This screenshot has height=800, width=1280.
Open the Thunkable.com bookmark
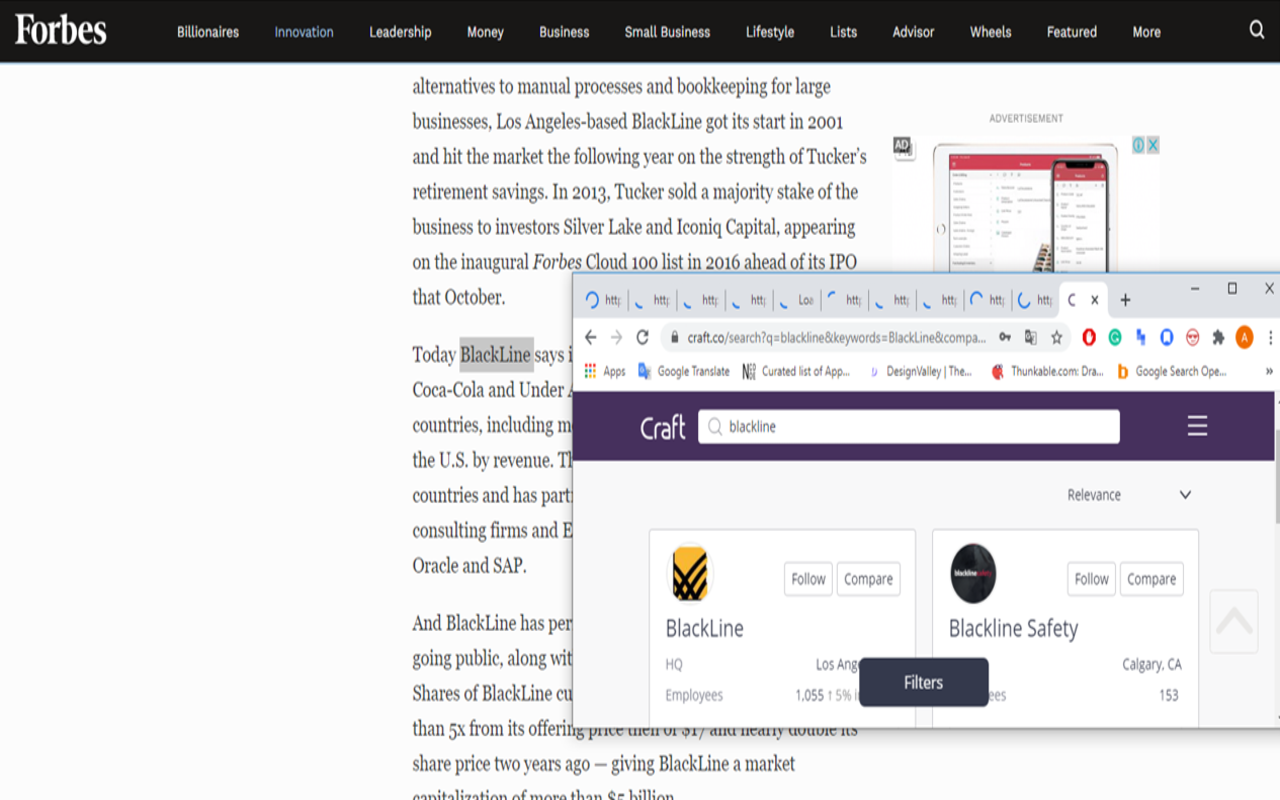click(x=1047, y=371)
